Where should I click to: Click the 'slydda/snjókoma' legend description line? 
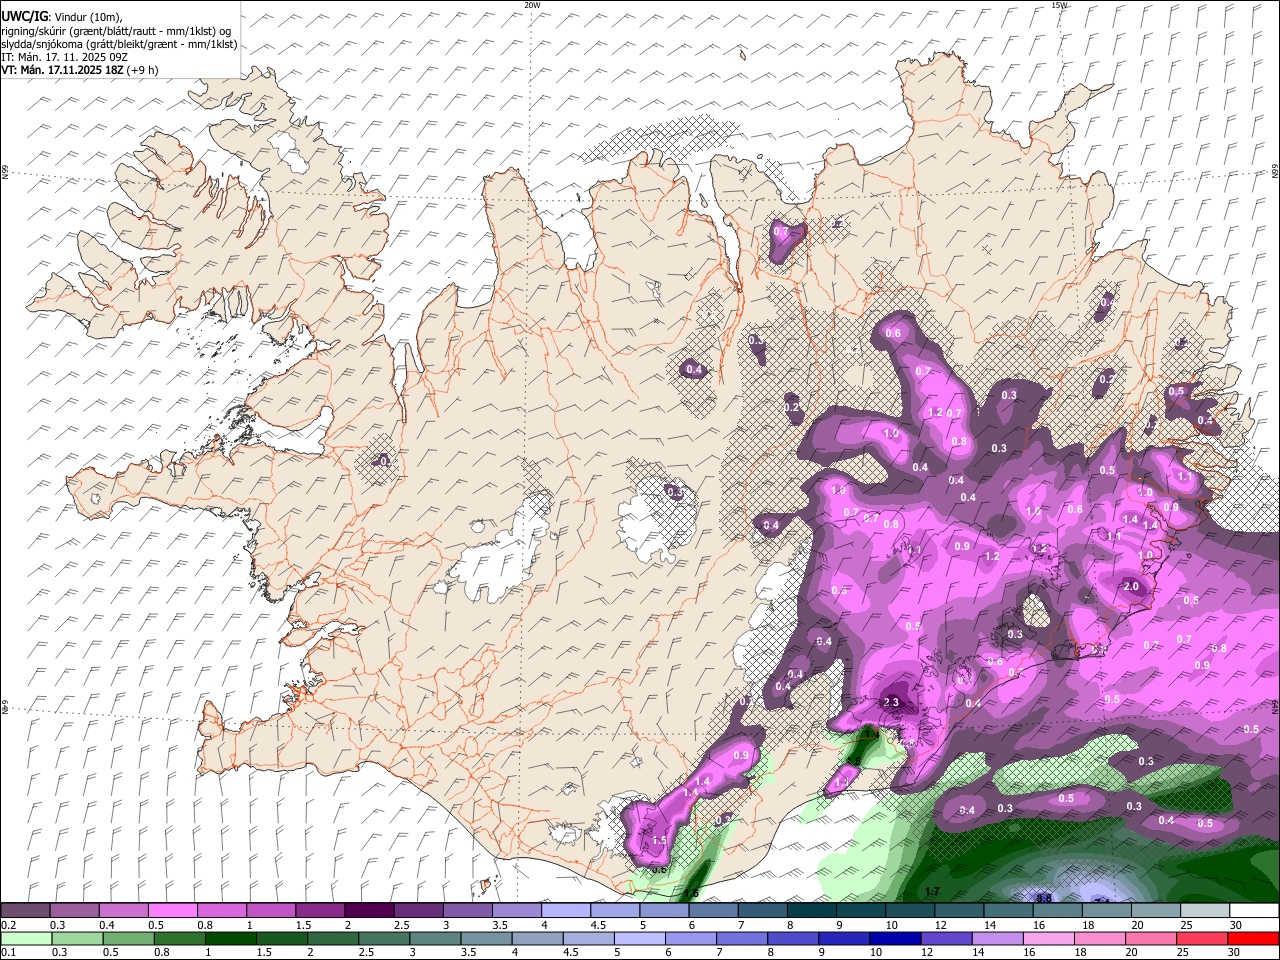coord(118,44)
